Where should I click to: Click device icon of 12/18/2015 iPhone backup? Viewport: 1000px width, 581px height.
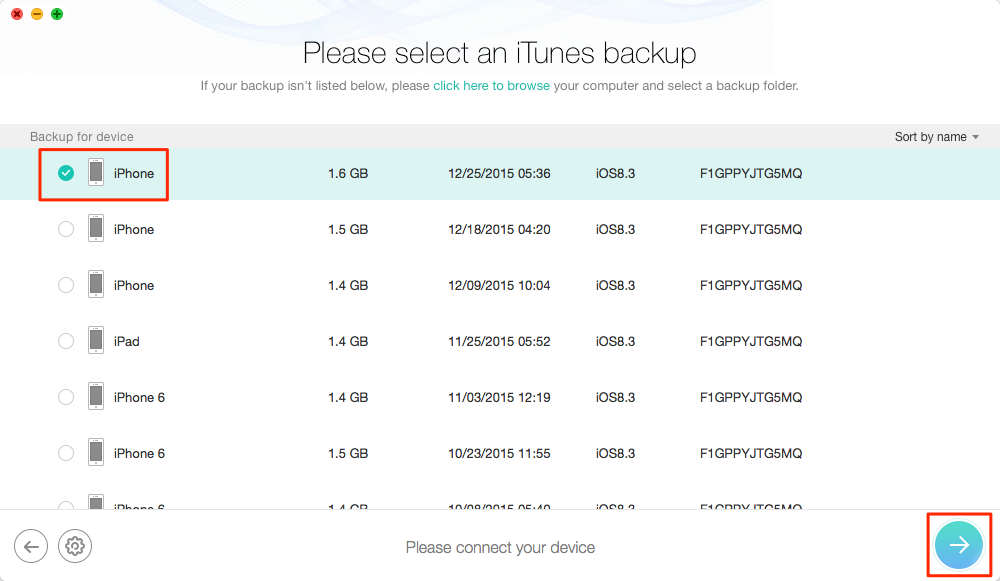(x=96, y=229)
